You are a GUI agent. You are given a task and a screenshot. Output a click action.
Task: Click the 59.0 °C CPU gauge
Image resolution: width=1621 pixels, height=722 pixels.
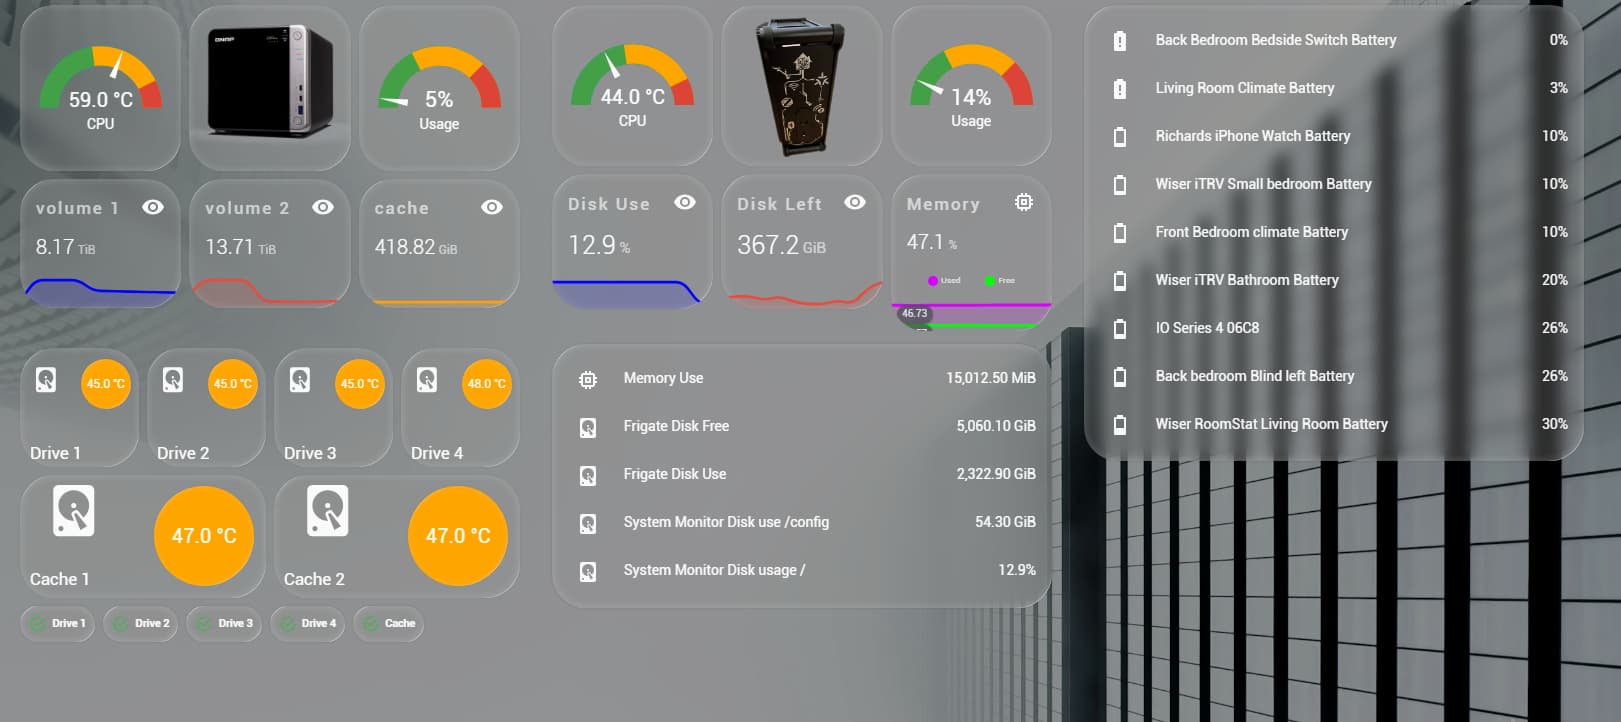click(101, 87)
